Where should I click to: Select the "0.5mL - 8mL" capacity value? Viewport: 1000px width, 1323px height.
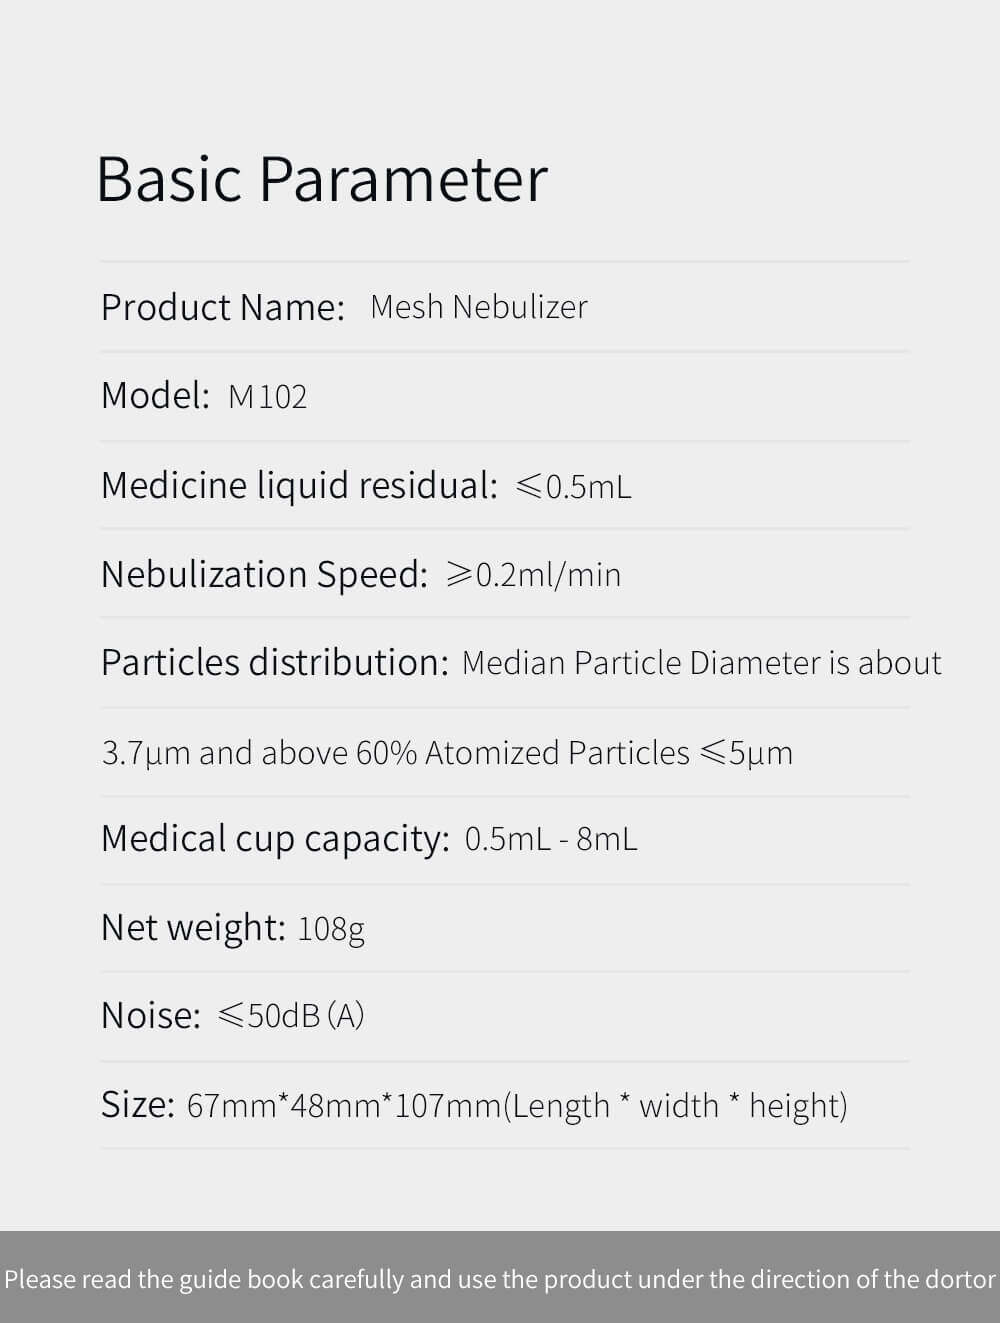coord(550,839)
